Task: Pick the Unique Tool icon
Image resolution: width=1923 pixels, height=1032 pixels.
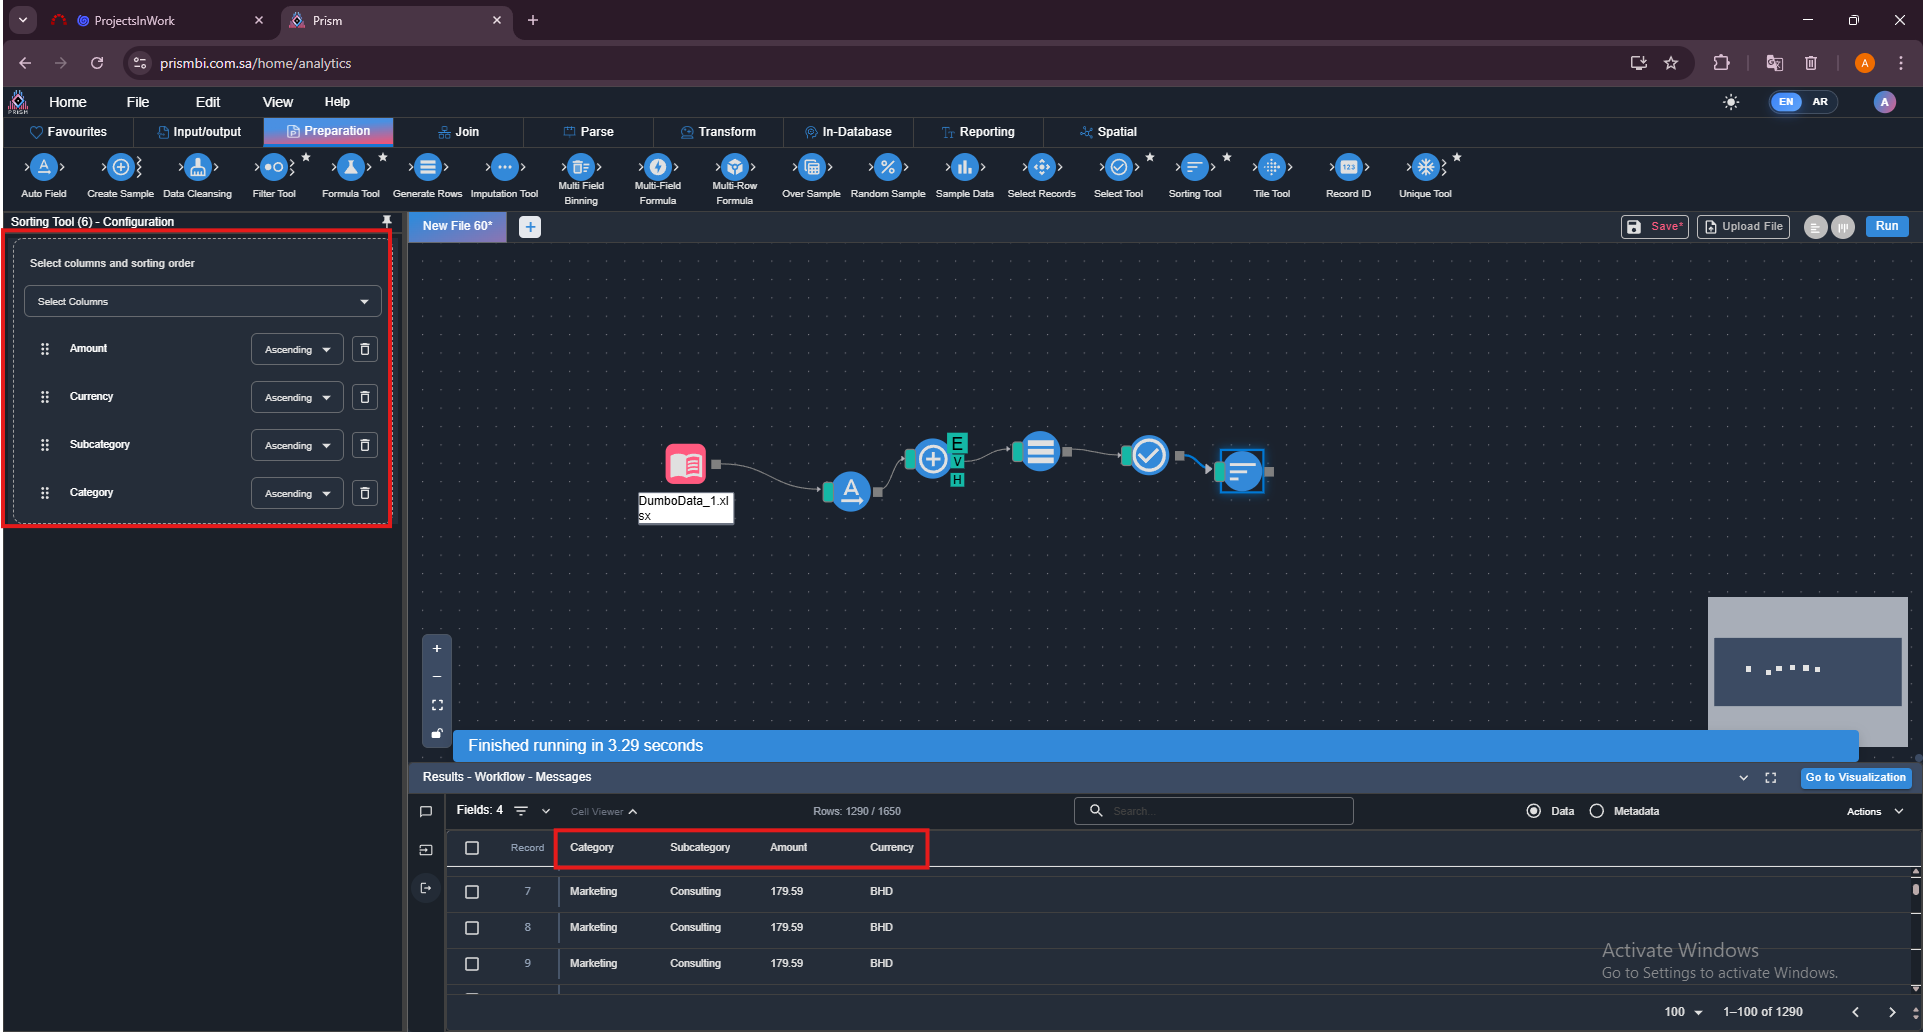Action: pos(1425,168)
